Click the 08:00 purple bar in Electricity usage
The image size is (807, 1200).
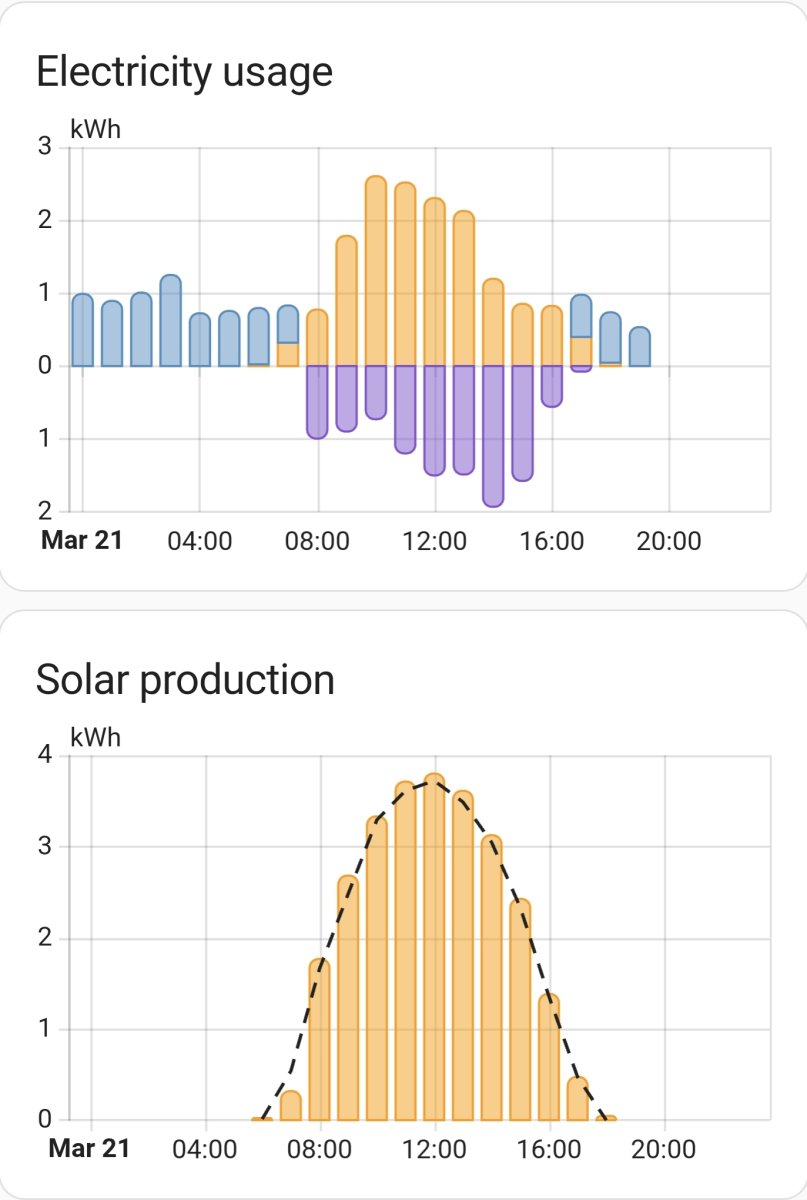(x=317, y=402)
